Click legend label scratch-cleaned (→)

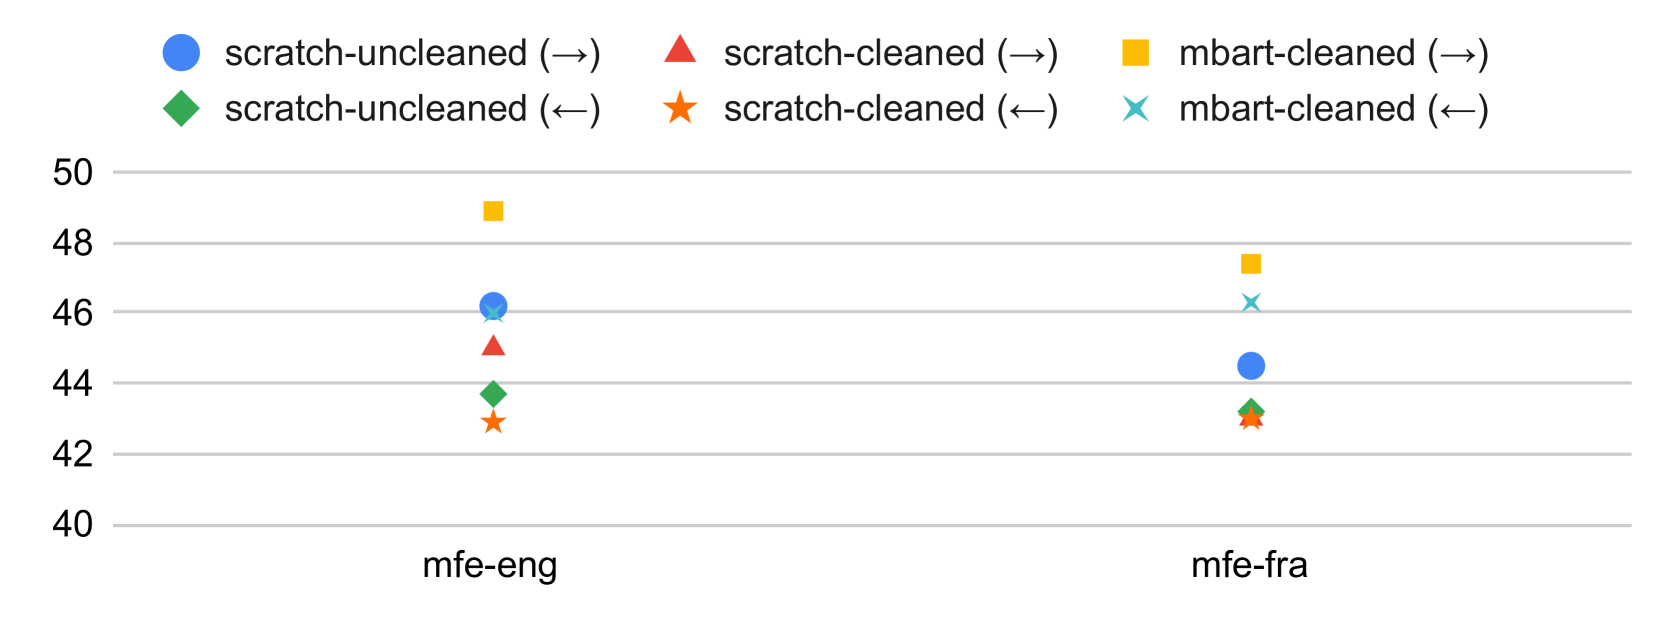point(890,53)
